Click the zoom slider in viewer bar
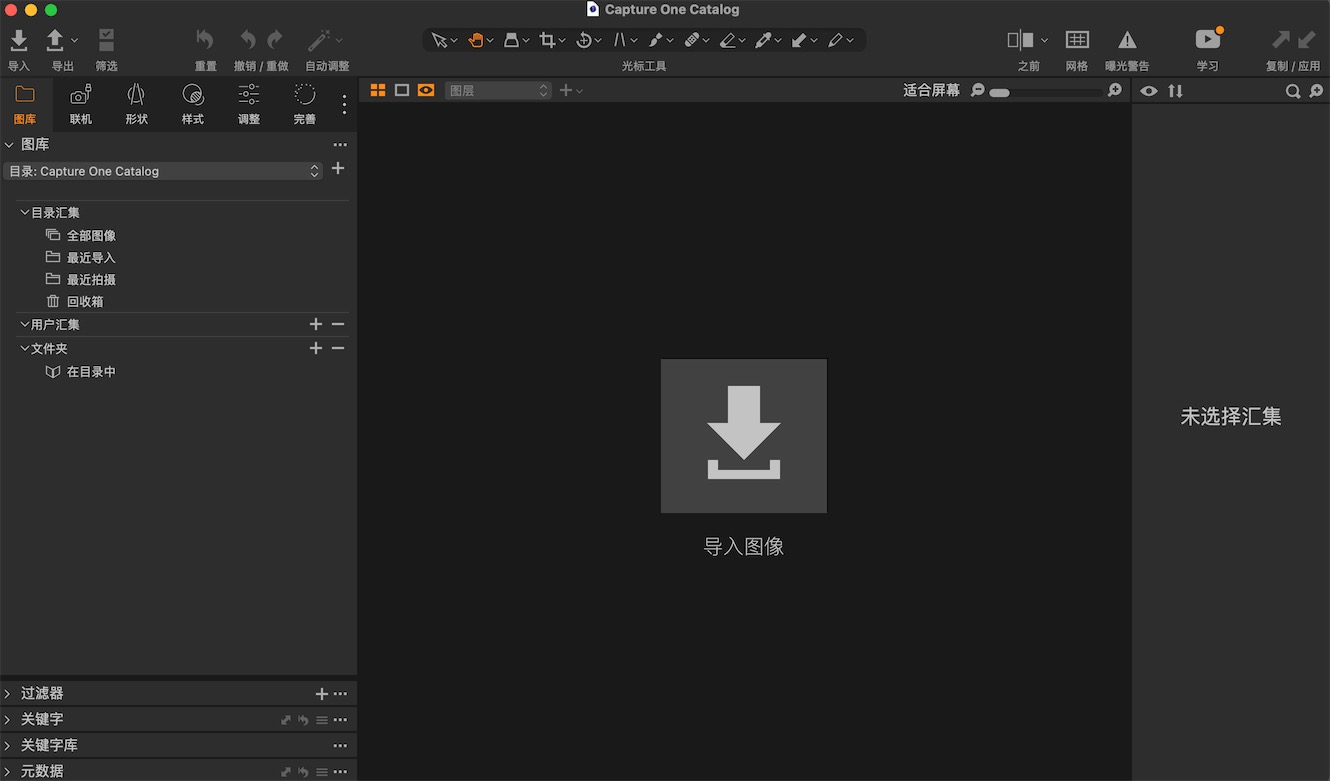 point(1045,92)
